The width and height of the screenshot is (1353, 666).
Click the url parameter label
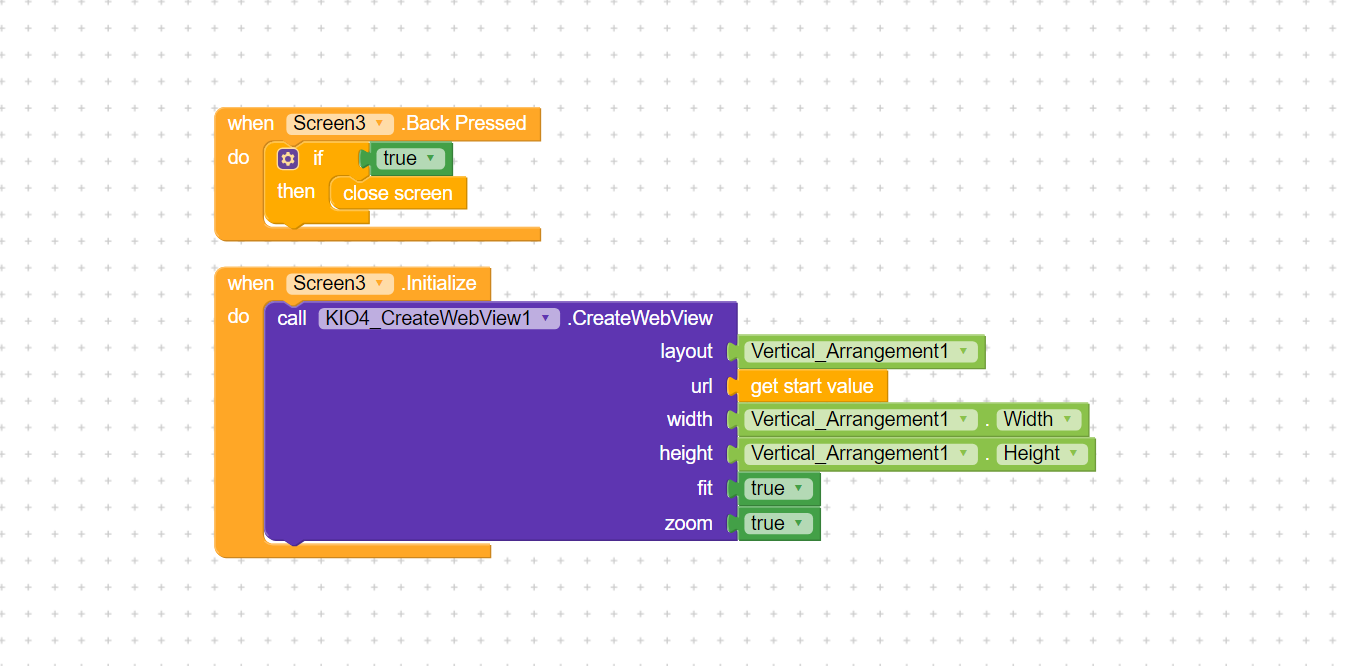click(x=702, y=386)
